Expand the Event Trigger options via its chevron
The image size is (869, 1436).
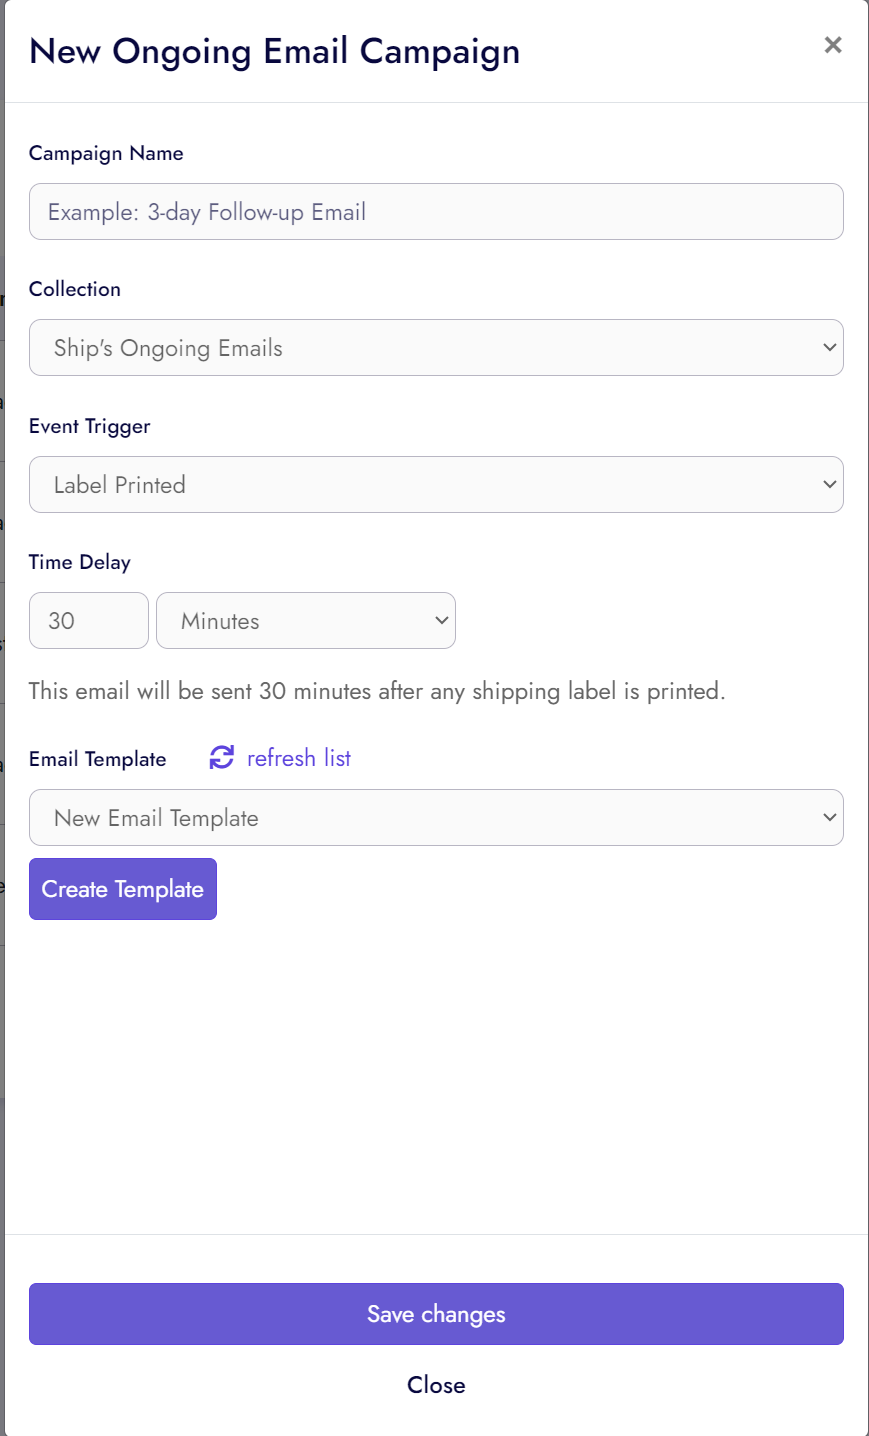828,484
